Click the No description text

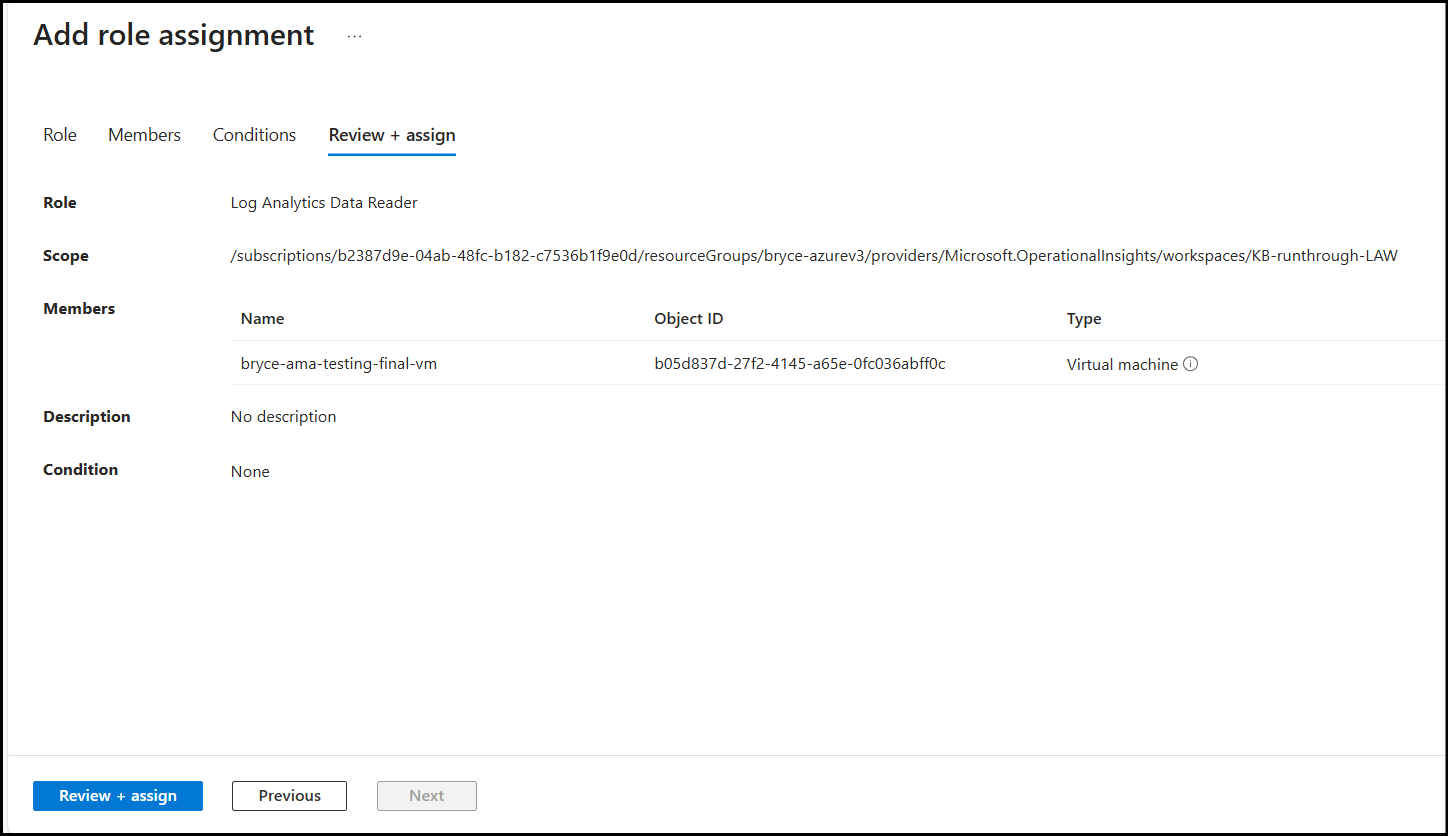coord(283,417)
